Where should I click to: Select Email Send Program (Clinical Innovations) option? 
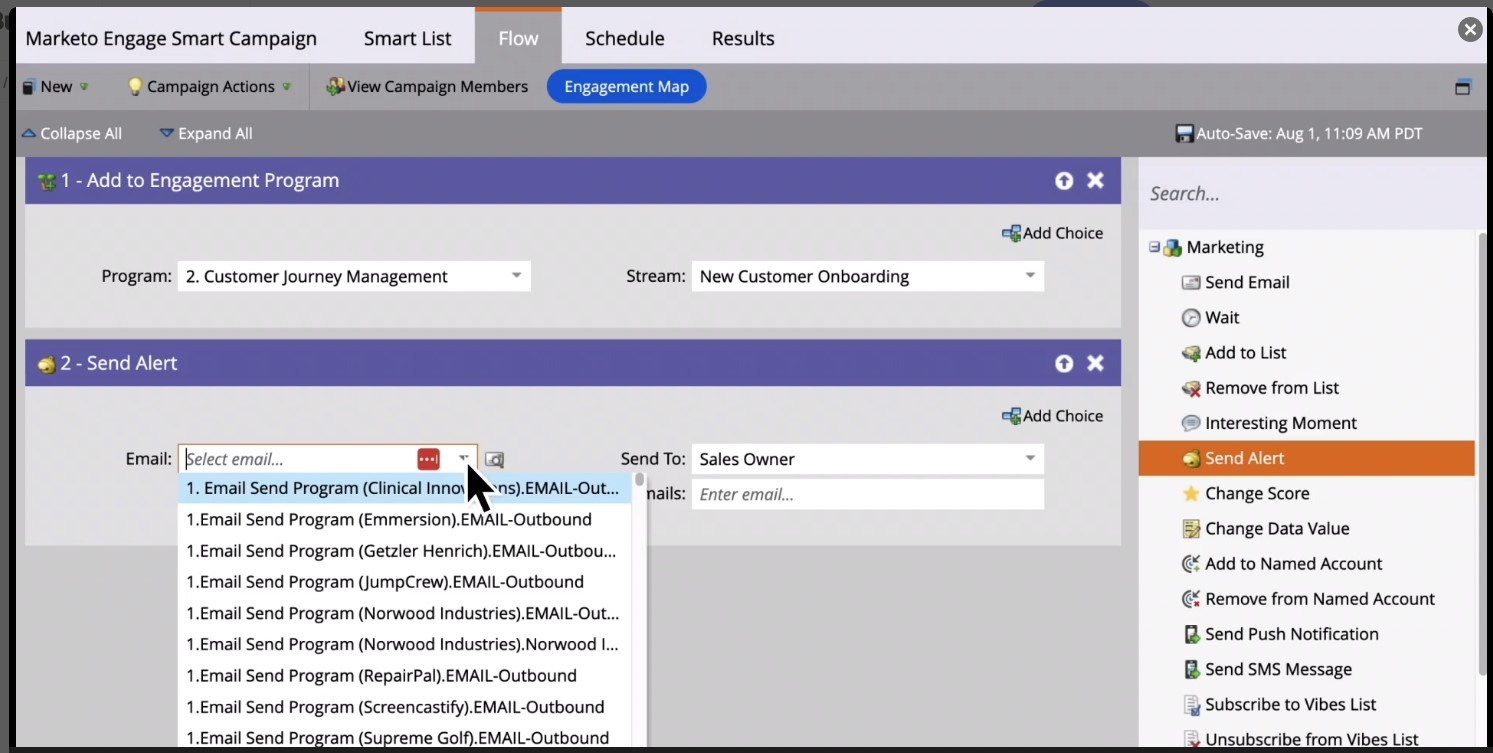click(x=405, y=489)
